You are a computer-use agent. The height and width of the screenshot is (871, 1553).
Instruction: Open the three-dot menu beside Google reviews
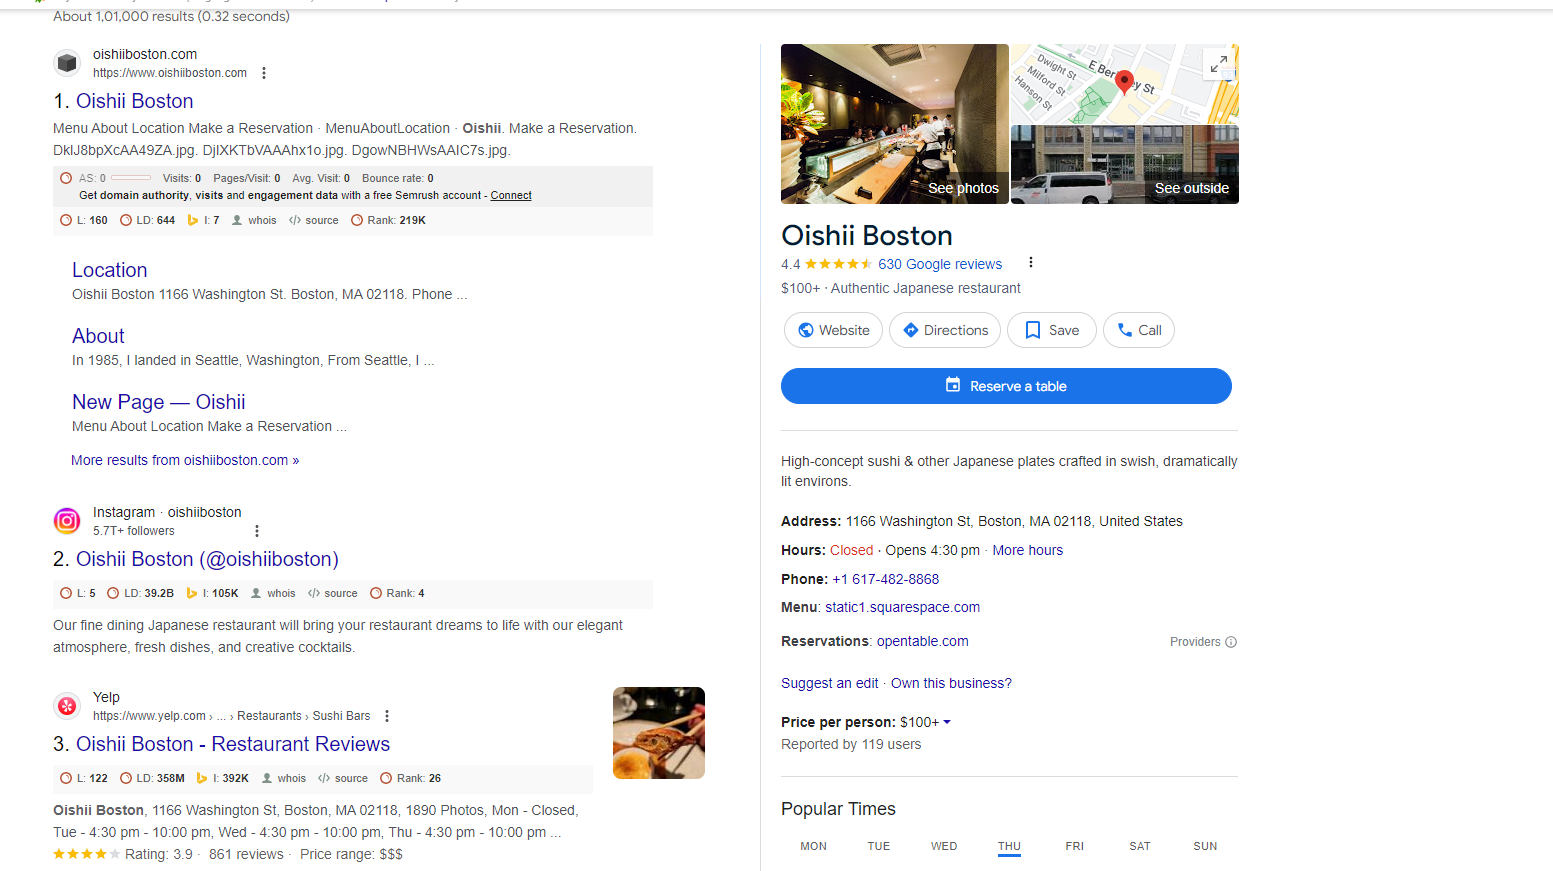point(1031,263)
